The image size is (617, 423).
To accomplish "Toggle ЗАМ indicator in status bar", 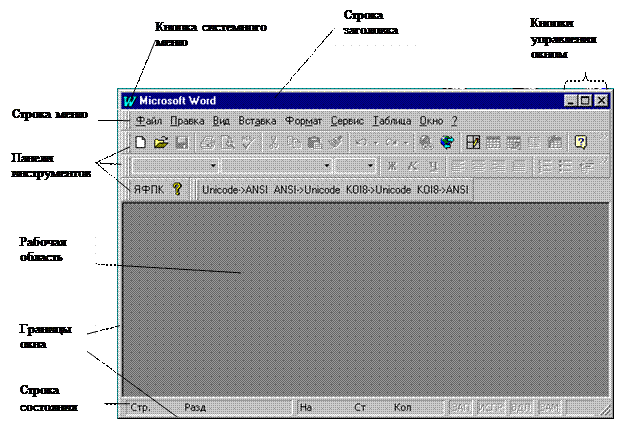I will point(550,407).
